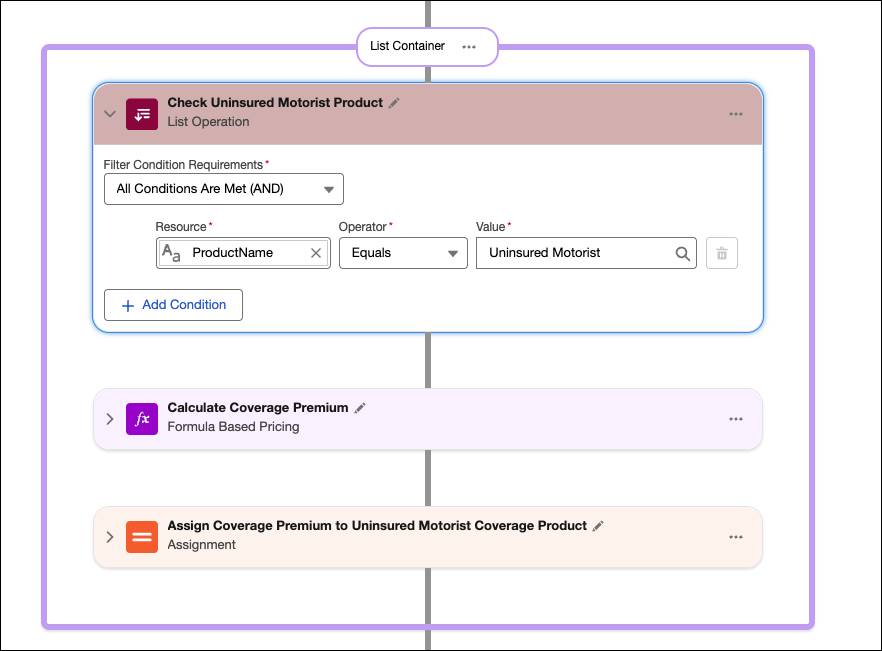
Task: Clear the ProductName resource using the X icon
Action: pos(315,253)
